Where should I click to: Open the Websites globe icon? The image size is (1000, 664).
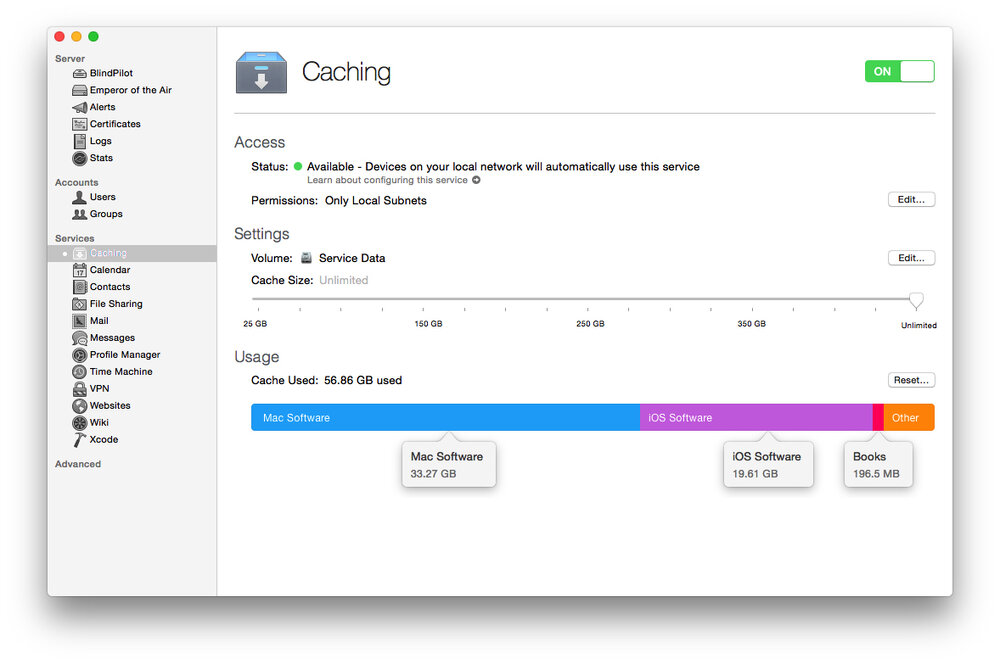coord(80,406)
